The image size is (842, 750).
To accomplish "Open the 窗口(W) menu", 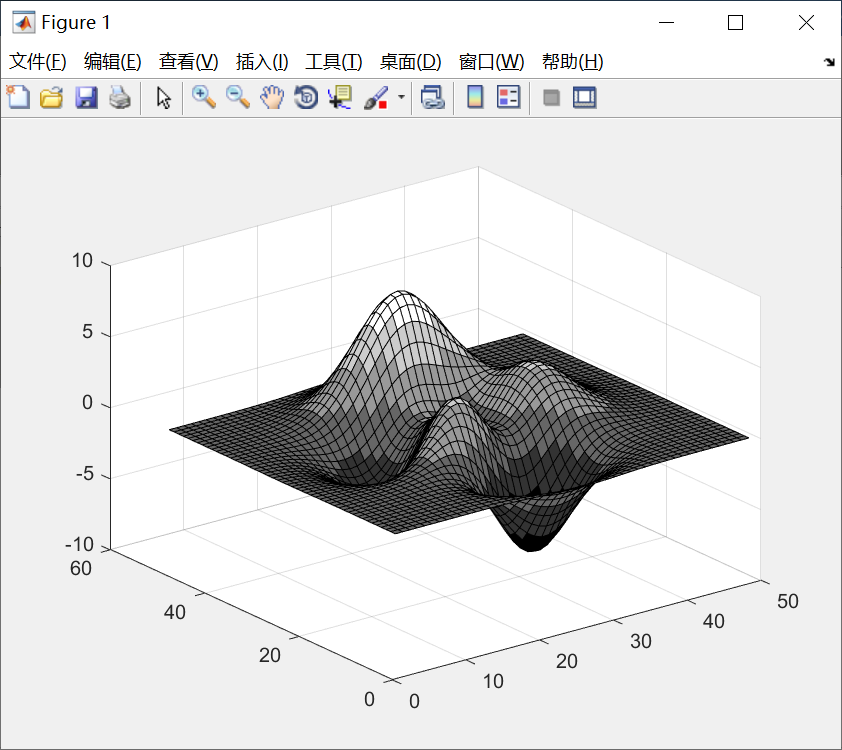I will click(x=491, y=62).
